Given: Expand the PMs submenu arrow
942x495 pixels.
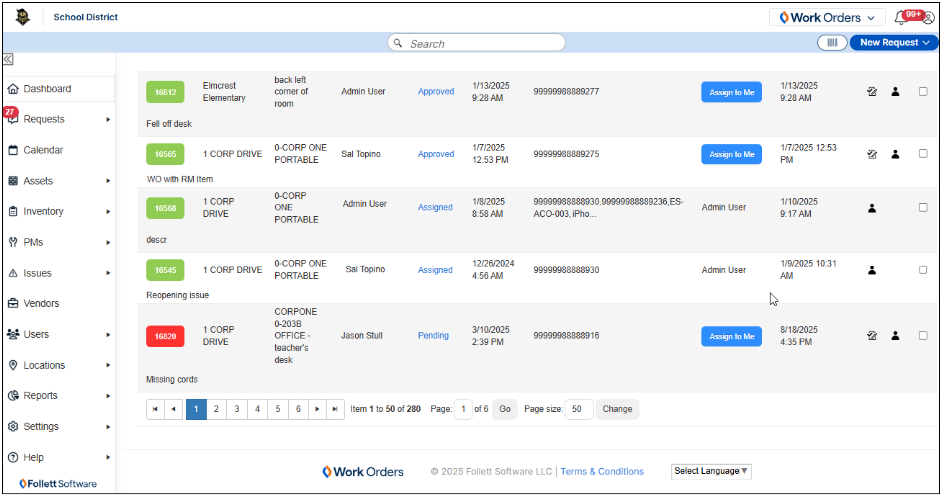Looking at the screenshot, I should [108, 243].
